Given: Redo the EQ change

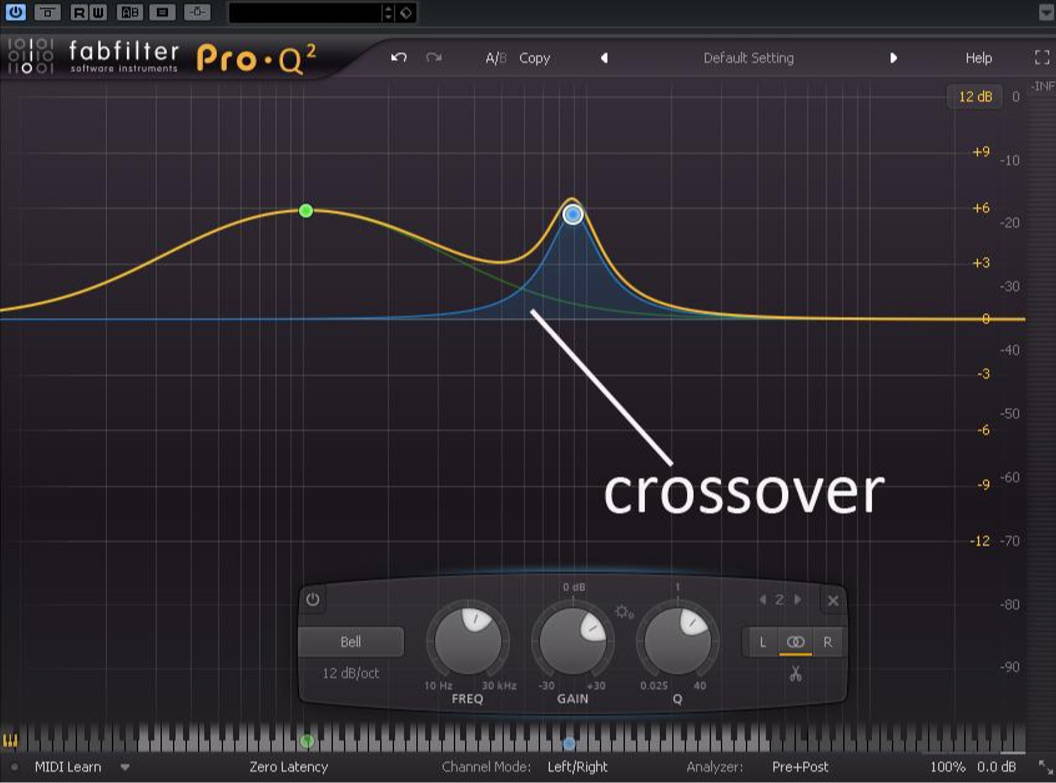Looking at the screenshot, I should pyautogui.click(x=434, y=58).
